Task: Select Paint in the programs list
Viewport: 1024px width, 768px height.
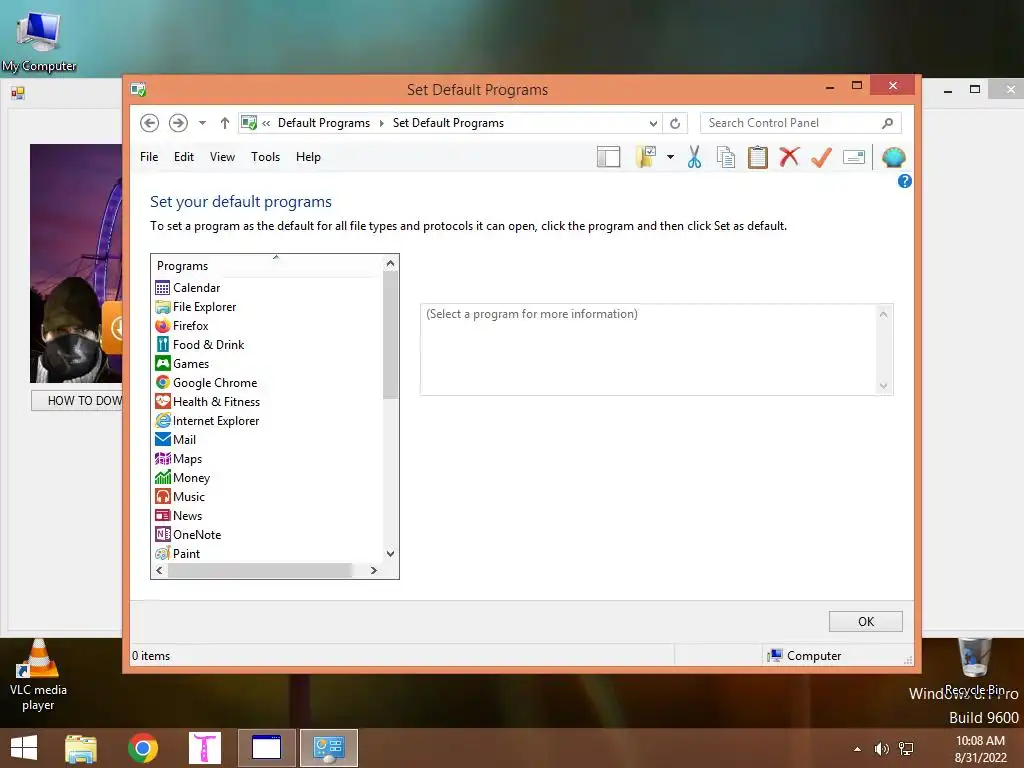Action: (x=186, y=554)
